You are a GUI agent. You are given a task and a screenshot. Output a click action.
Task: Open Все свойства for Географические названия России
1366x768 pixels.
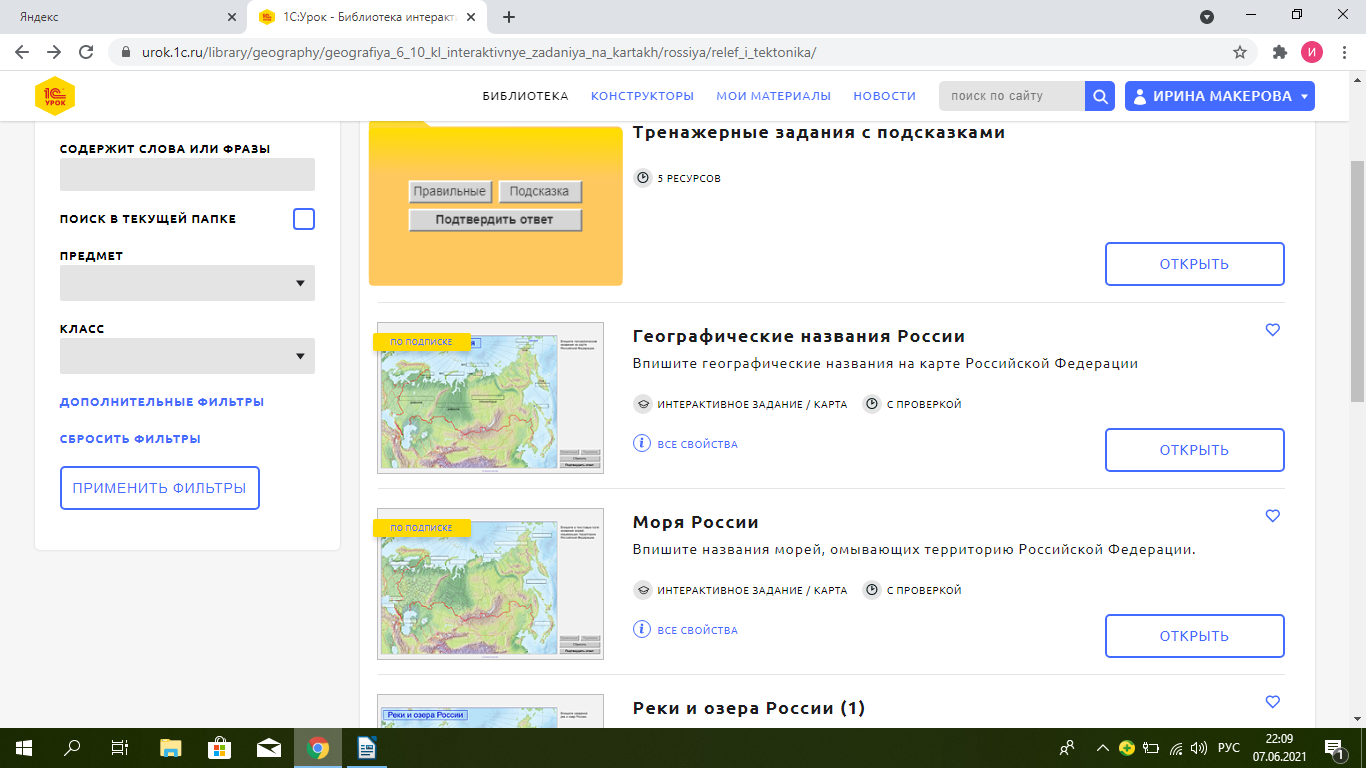pos(697,444)
